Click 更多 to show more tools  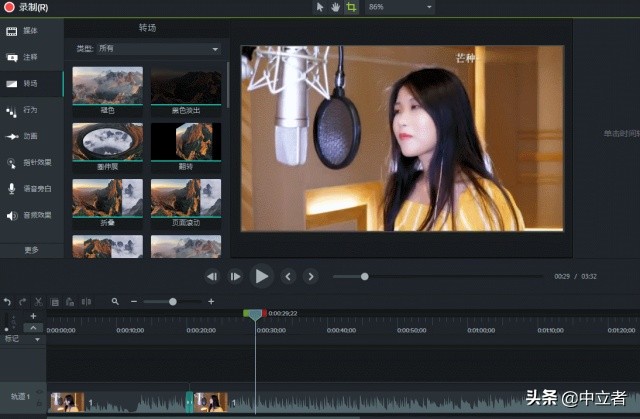point(31,249)
